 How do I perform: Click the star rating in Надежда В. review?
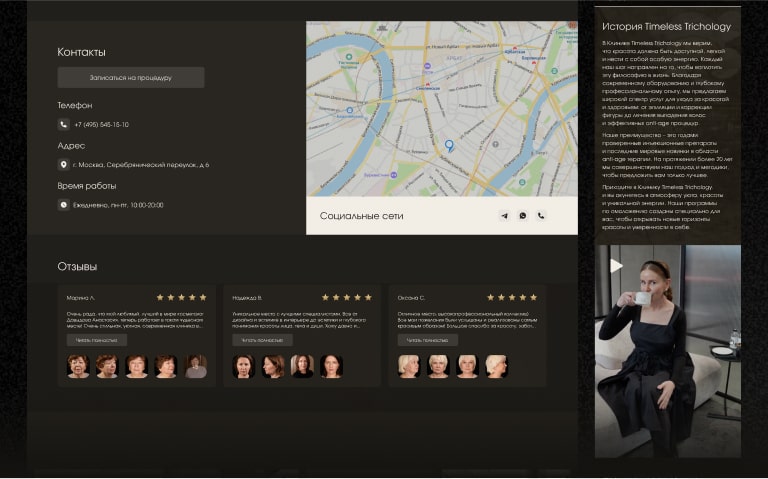[347, 297]
